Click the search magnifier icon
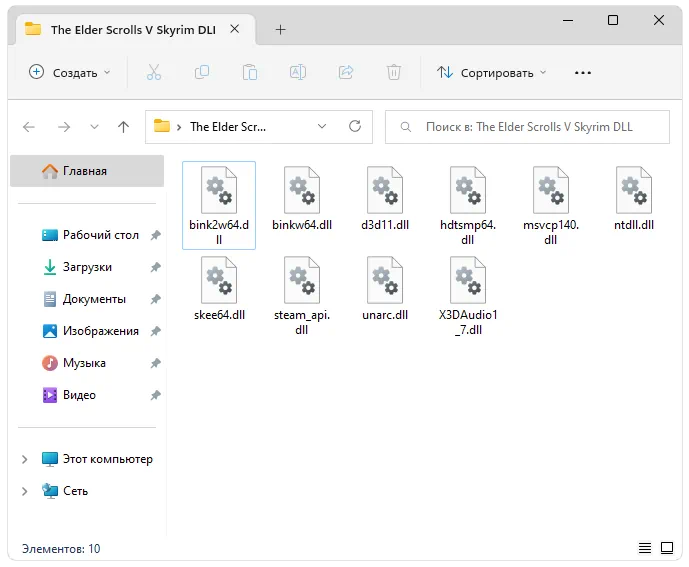Viewport: 689px width, 567px height. click(x=406, y=127)
